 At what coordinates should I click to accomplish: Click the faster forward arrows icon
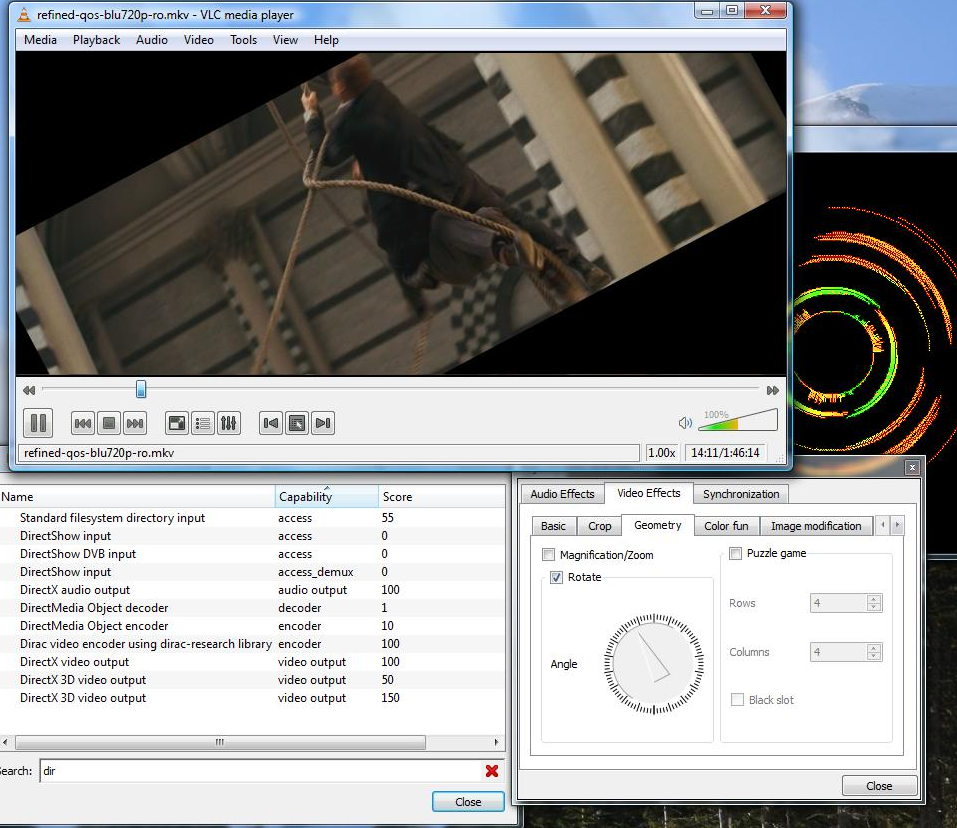[x=773, y=390]
